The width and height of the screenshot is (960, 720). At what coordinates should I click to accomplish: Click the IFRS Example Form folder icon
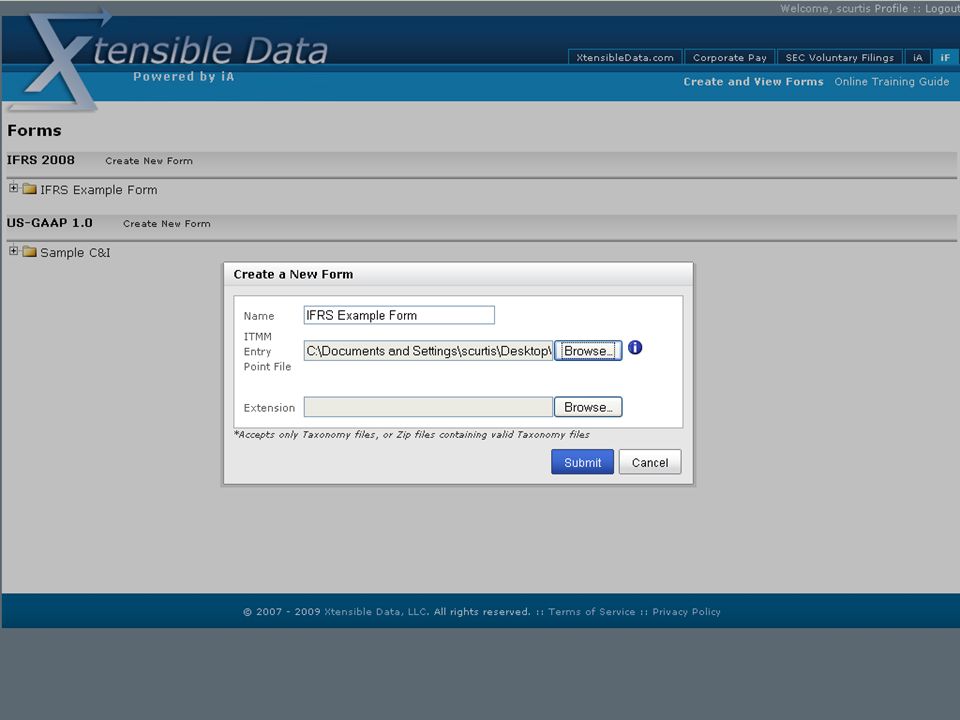[29, 189]
